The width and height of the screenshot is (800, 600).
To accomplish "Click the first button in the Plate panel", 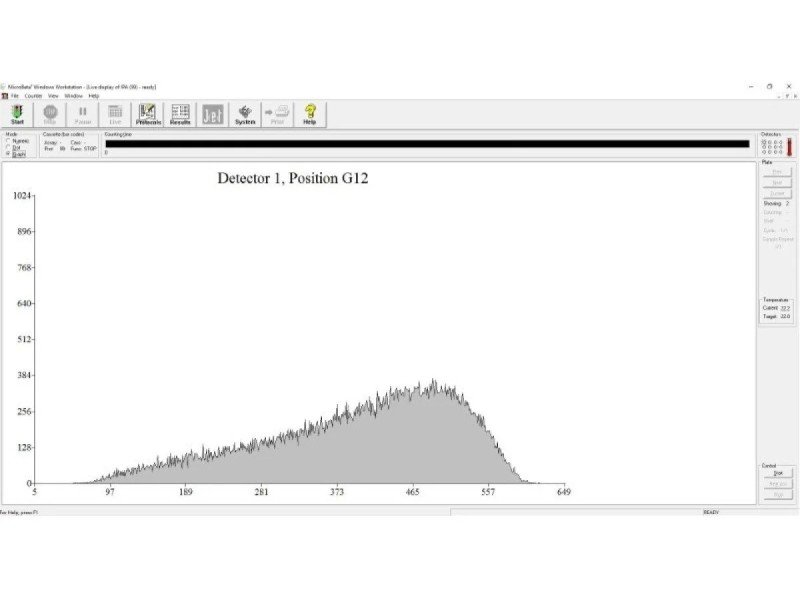I will pos(777,172).
